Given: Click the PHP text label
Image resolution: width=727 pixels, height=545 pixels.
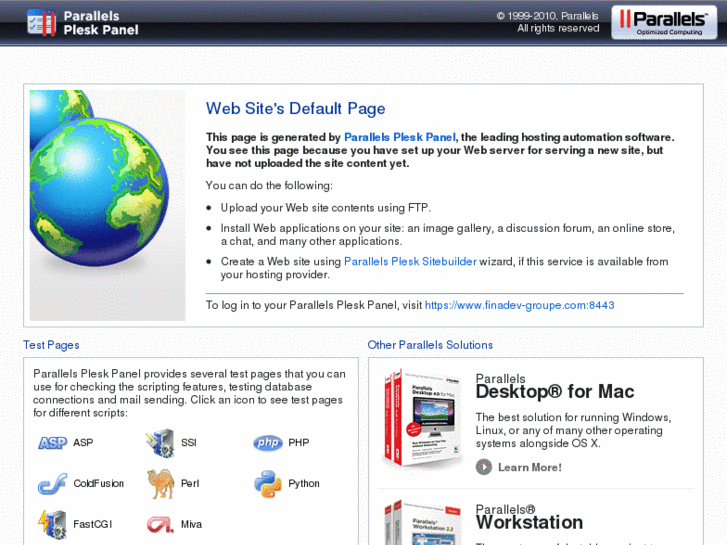Looking at the screenshot, I should coord(299,443).
